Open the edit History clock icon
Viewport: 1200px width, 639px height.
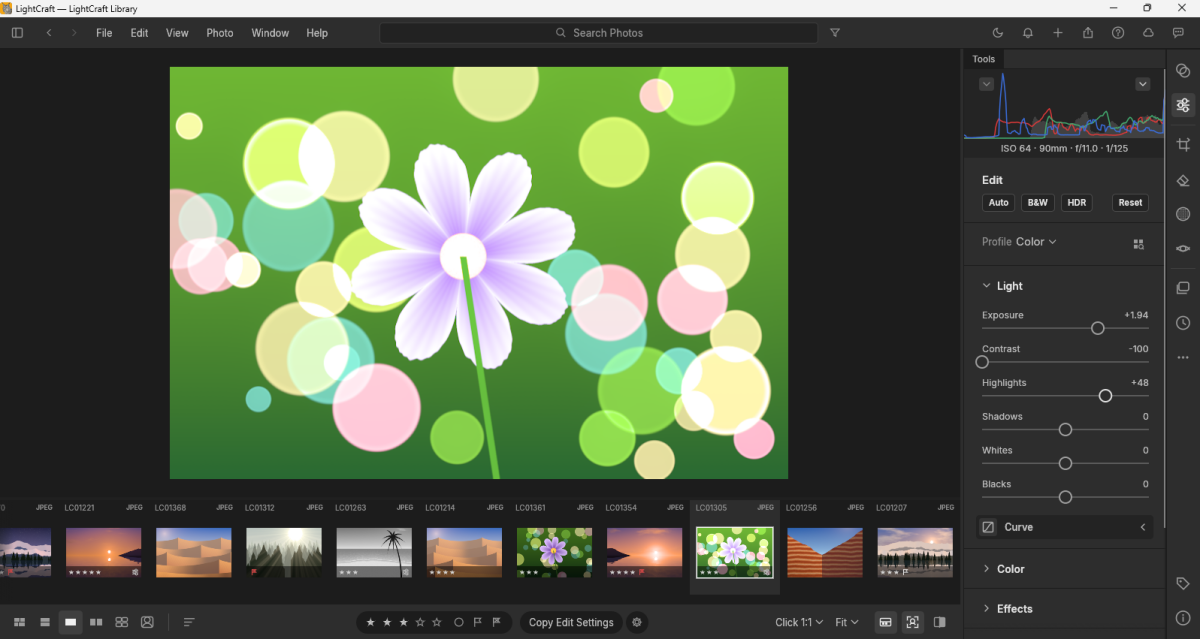tap(1183, 323)
